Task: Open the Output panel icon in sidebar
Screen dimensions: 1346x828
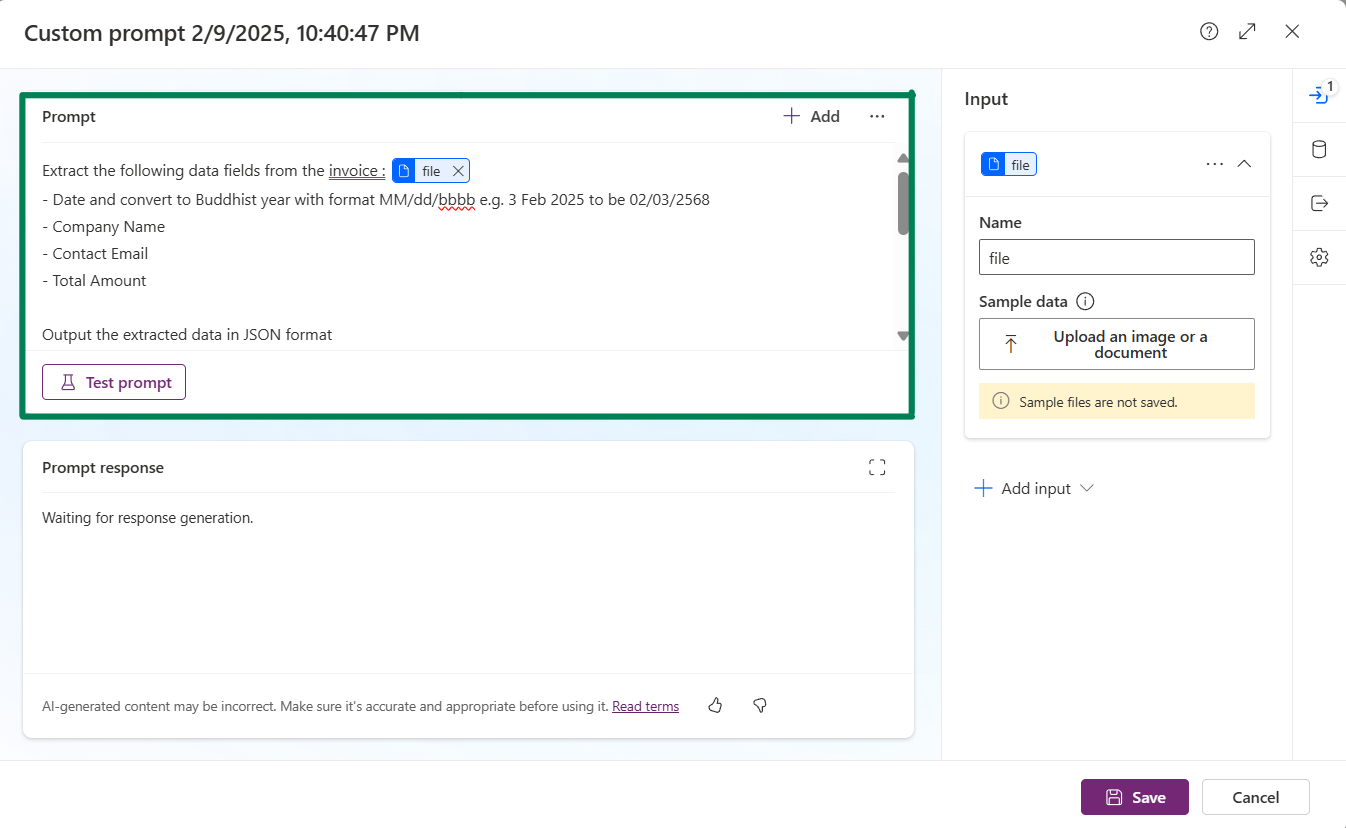Action: coord(1319,204)
